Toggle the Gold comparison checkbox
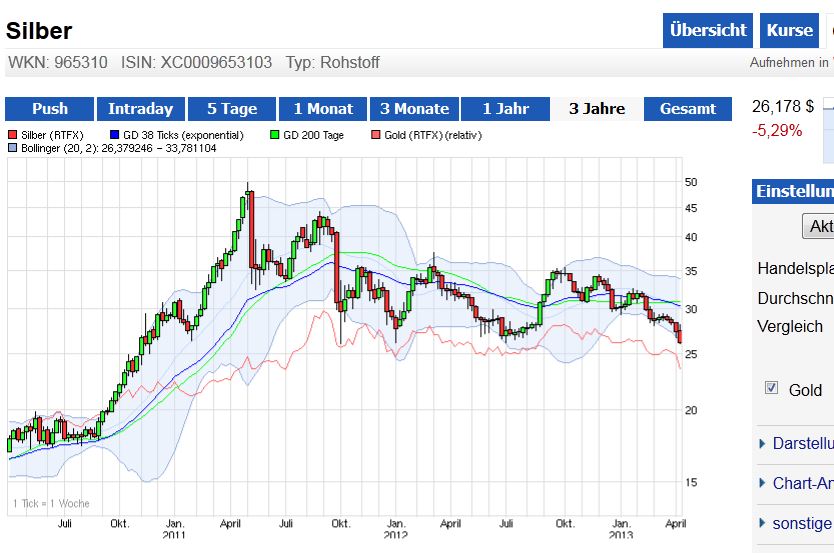The width and height of the screenshot is (834, 553). [x=771, y=388]
